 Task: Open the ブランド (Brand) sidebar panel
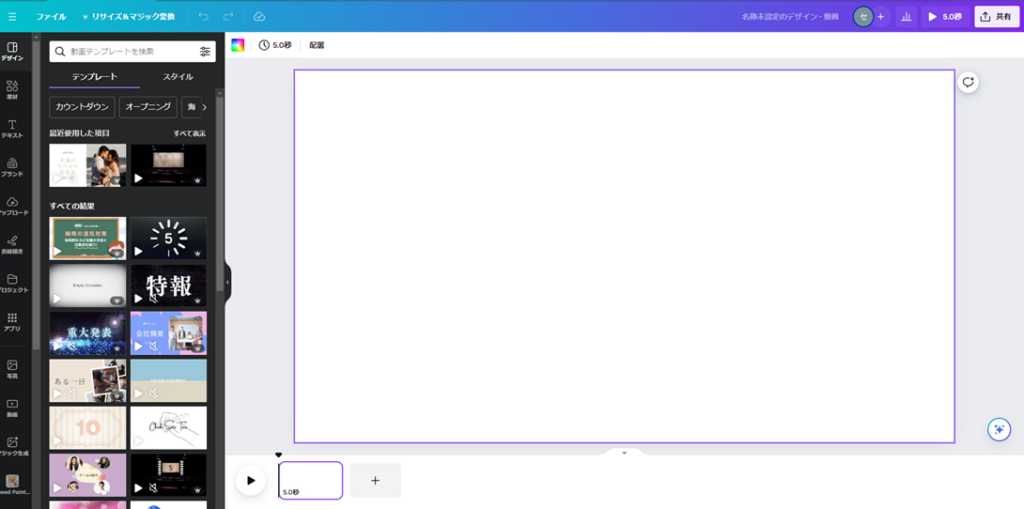[12, 167]
